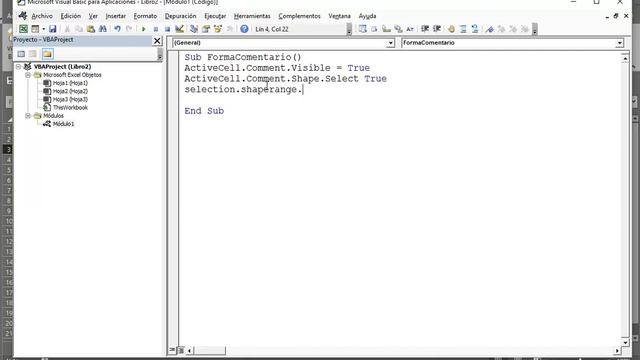Switch to Full Module View button
Screen dimensions: 640x360
click(x=181, y=350)
